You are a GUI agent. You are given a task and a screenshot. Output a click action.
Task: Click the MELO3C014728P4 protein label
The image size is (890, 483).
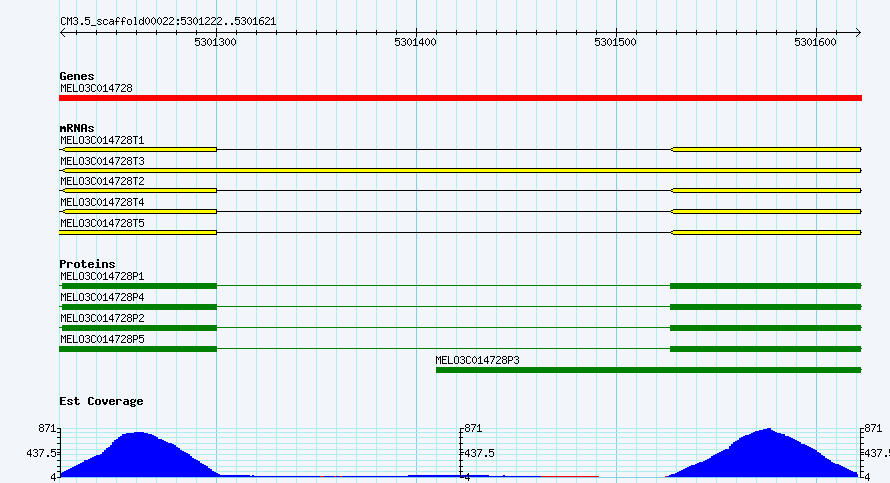pyautogui.click(x=102, y=297)
